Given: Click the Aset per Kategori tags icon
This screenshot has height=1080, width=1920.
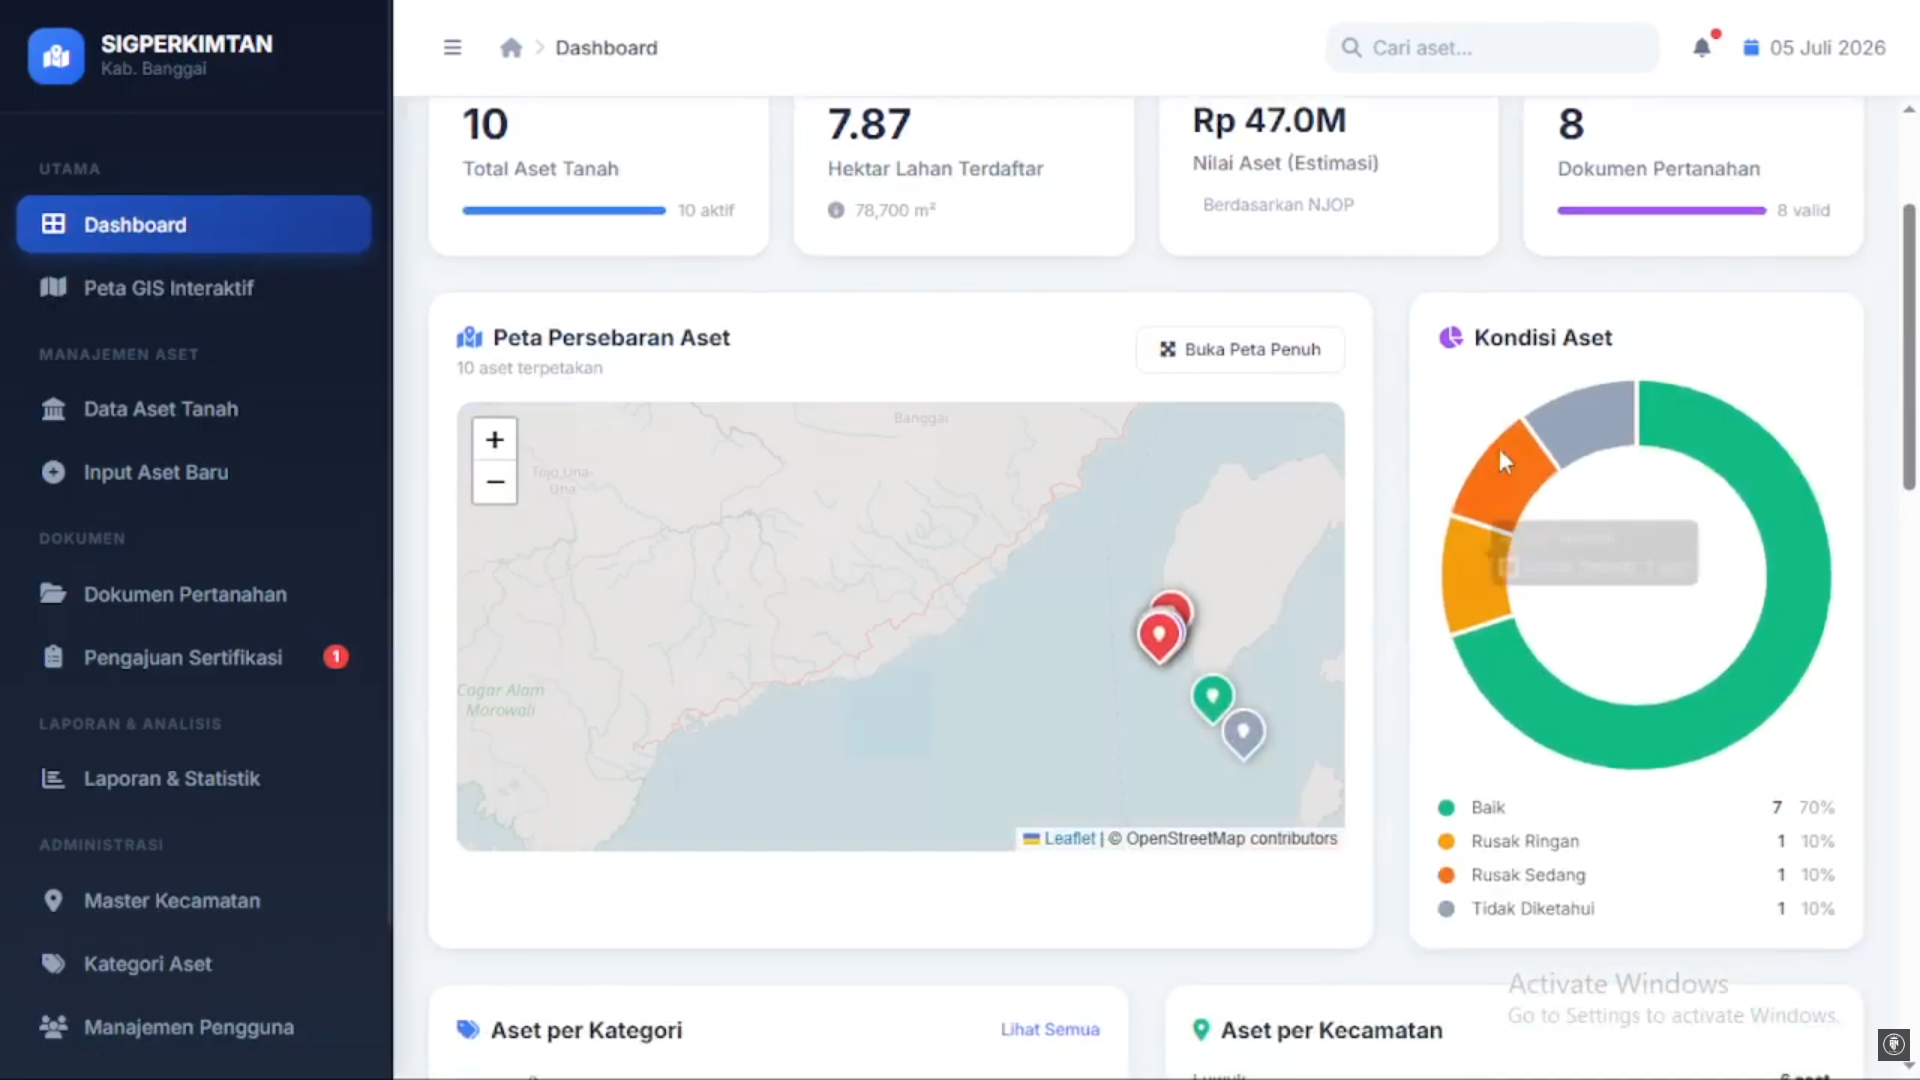Looking at the screenshot, I should pos(468,1030).
